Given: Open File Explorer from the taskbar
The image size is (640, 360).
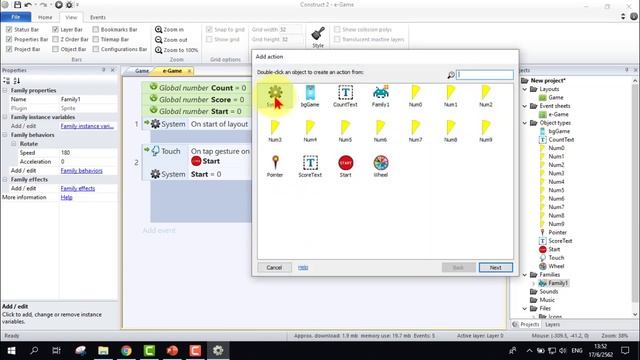Looking at the screenshot, I should [x=103, y=350].
